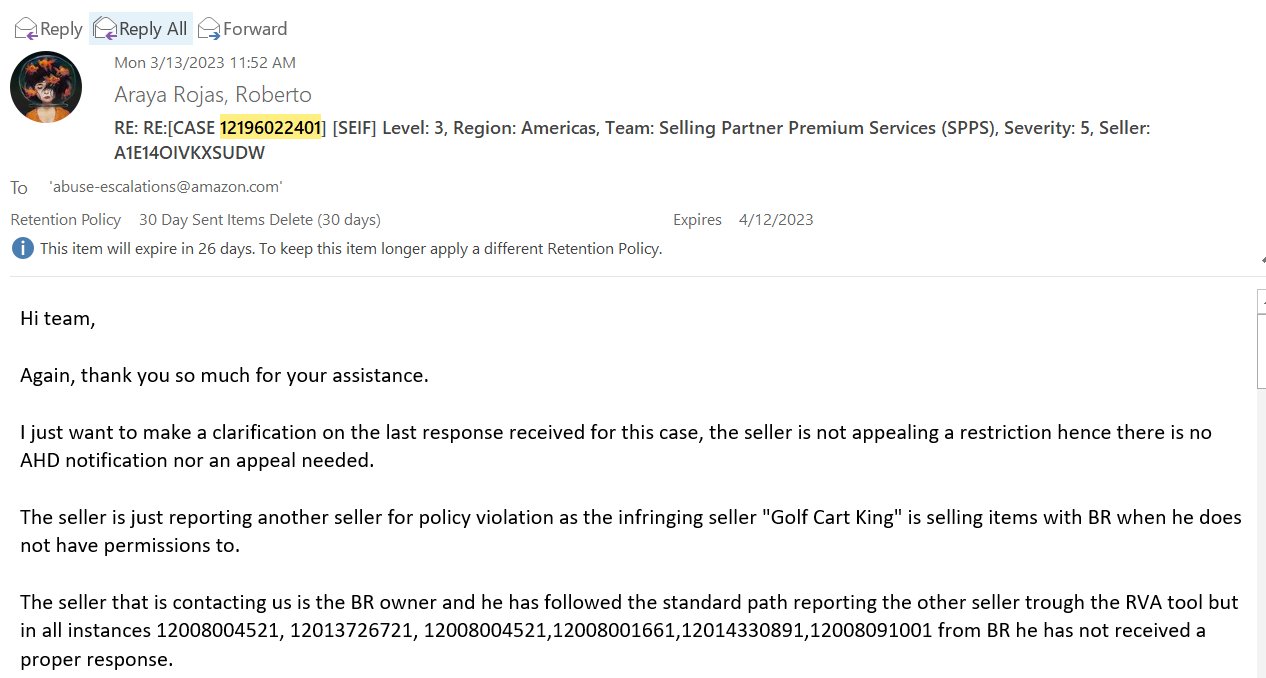
Task: Click the Retention Policy label
Action: click(x=66, y=219)
